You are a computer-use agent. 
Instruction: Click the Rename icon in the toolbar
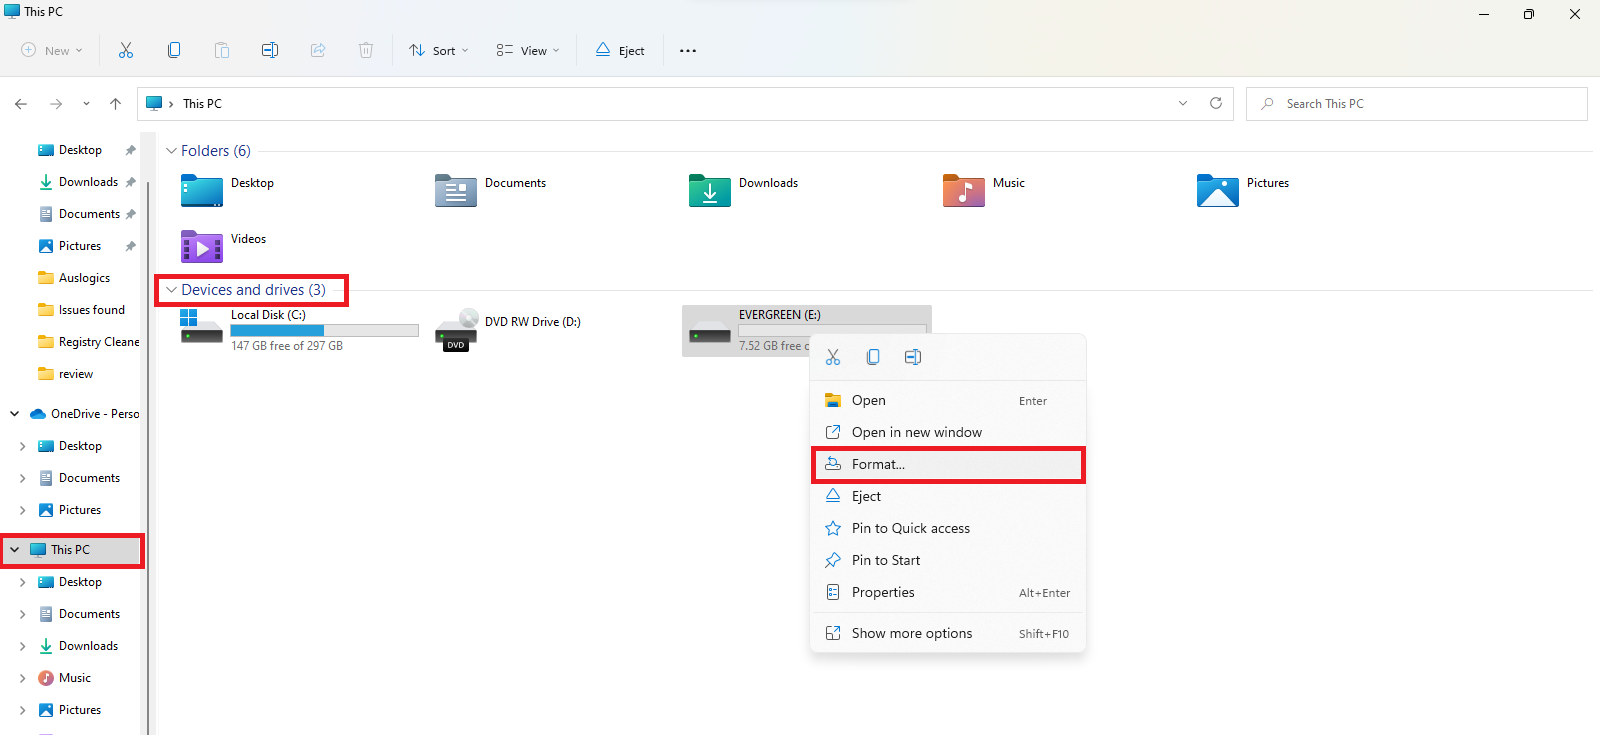click(x=270, y=50)
